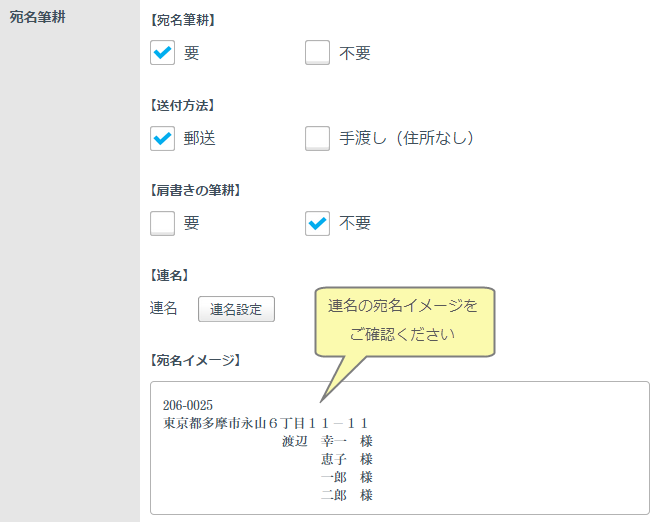Click the 【宛名イメージ】 section heading
This screenshot has width=660, height=522.
[x=196, y=359]
